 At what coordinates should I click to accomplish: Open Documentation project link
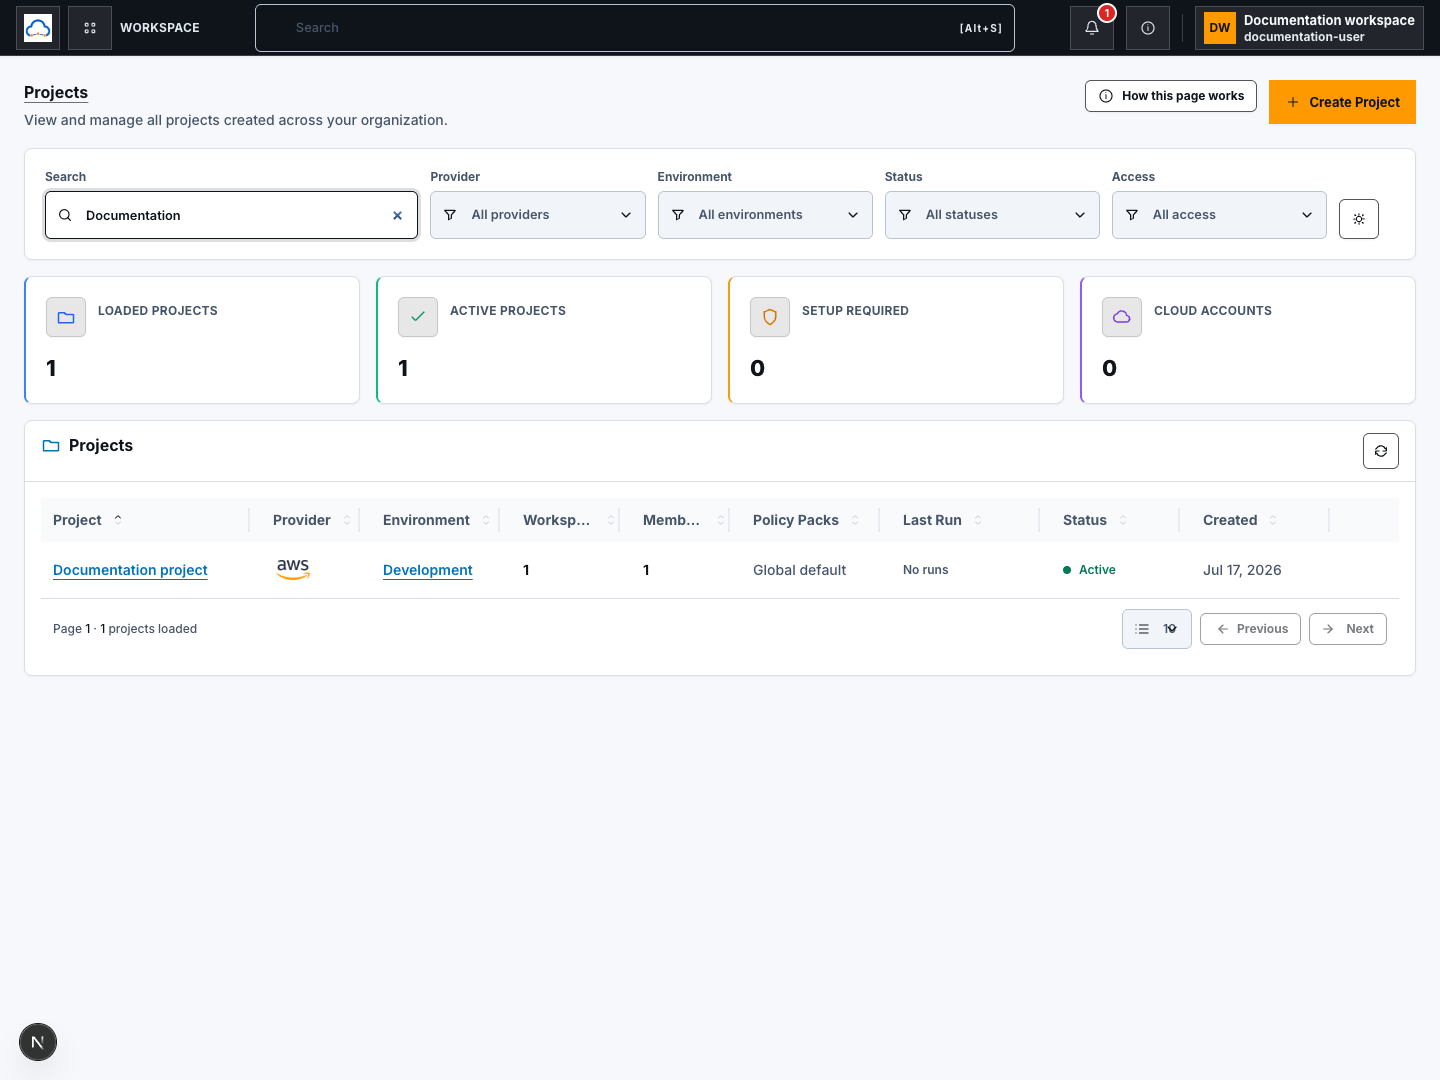click(x=130, y=570)
